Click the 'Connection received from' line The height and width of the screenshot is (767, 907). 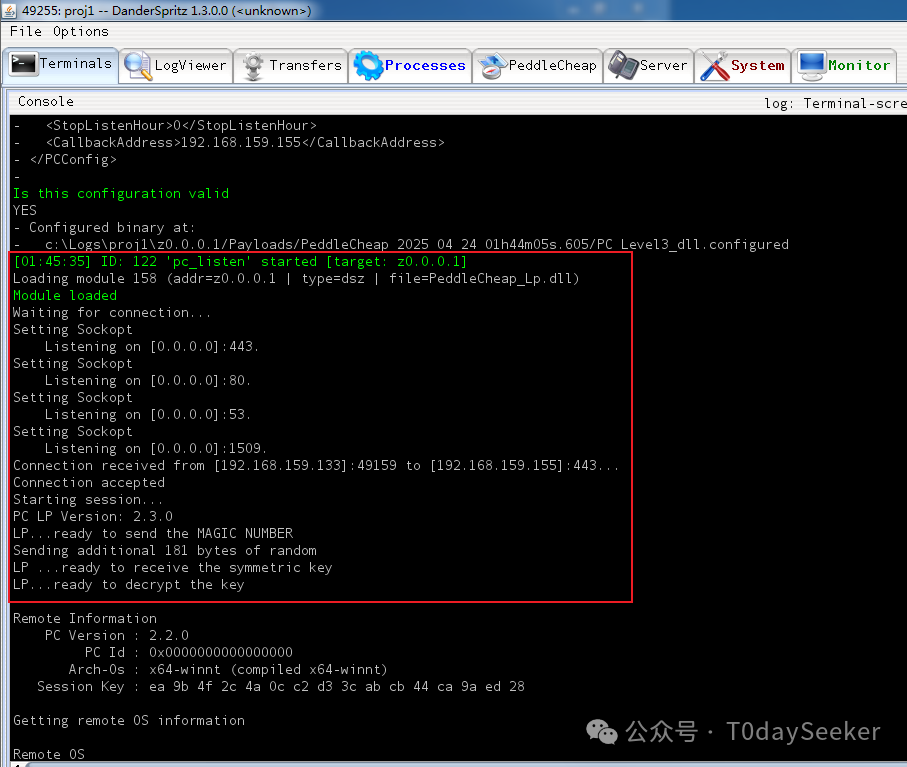point(316,466)
